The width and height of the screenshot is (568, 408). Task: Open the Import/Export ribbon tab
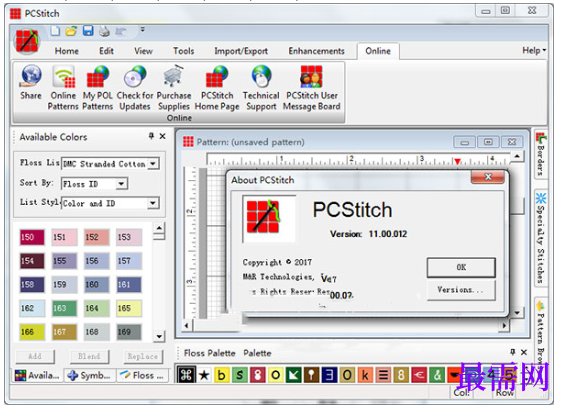241,51
